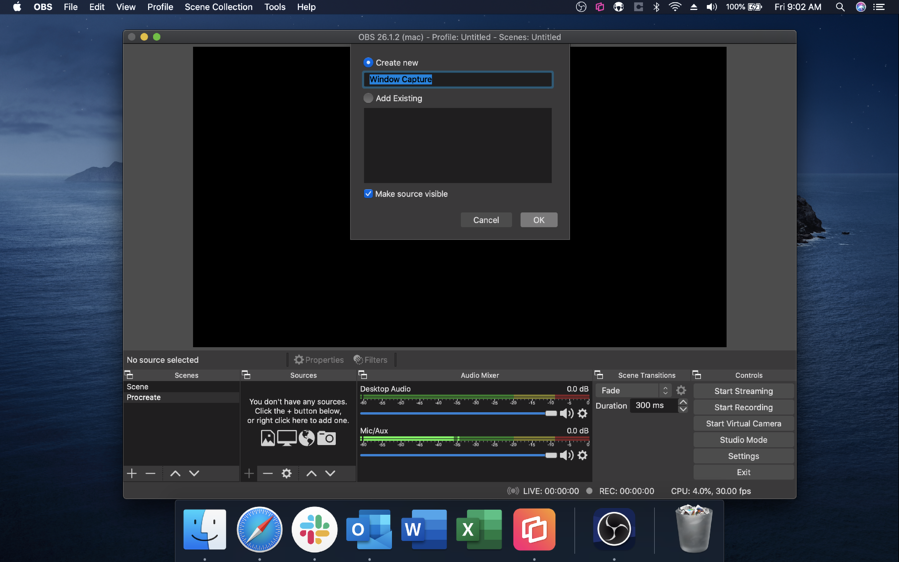Select the Add Existing radio button

368,98
